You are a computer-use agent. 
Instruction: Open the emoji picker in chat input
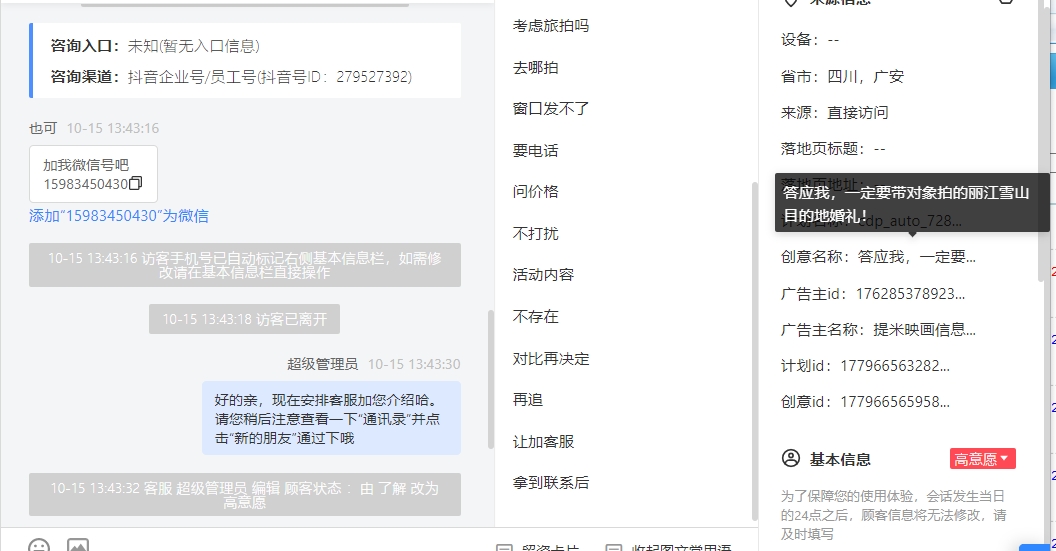[39, 545]
